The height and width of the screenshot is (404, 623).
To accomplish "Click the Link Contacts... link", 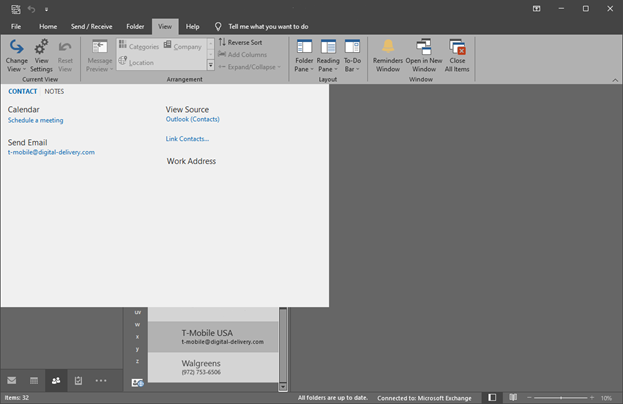I will click(x=187, y=139).
